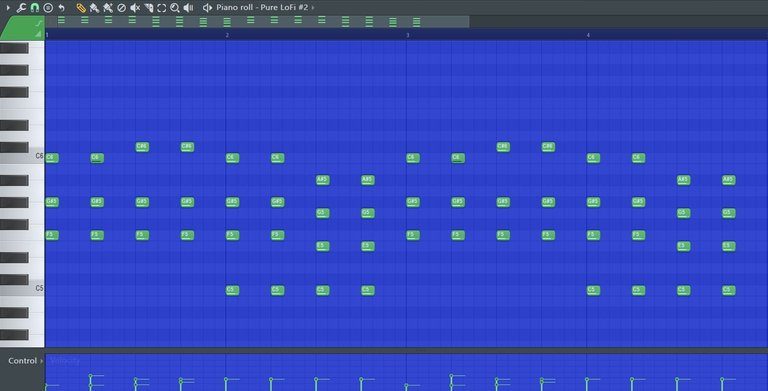
Task: Select the Slice tool icon
Action: [148, 7]
